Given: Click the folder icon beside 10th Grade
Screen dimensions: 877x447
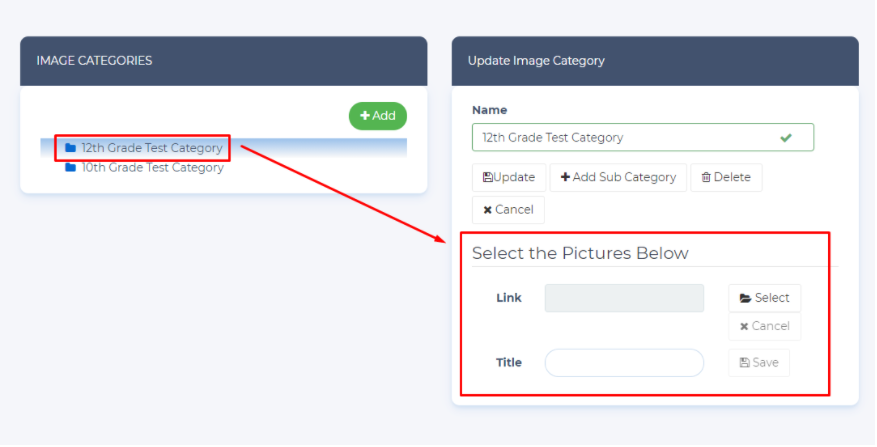Looking at the screenshot, I should pyautogui.click(x=70, y=168).
